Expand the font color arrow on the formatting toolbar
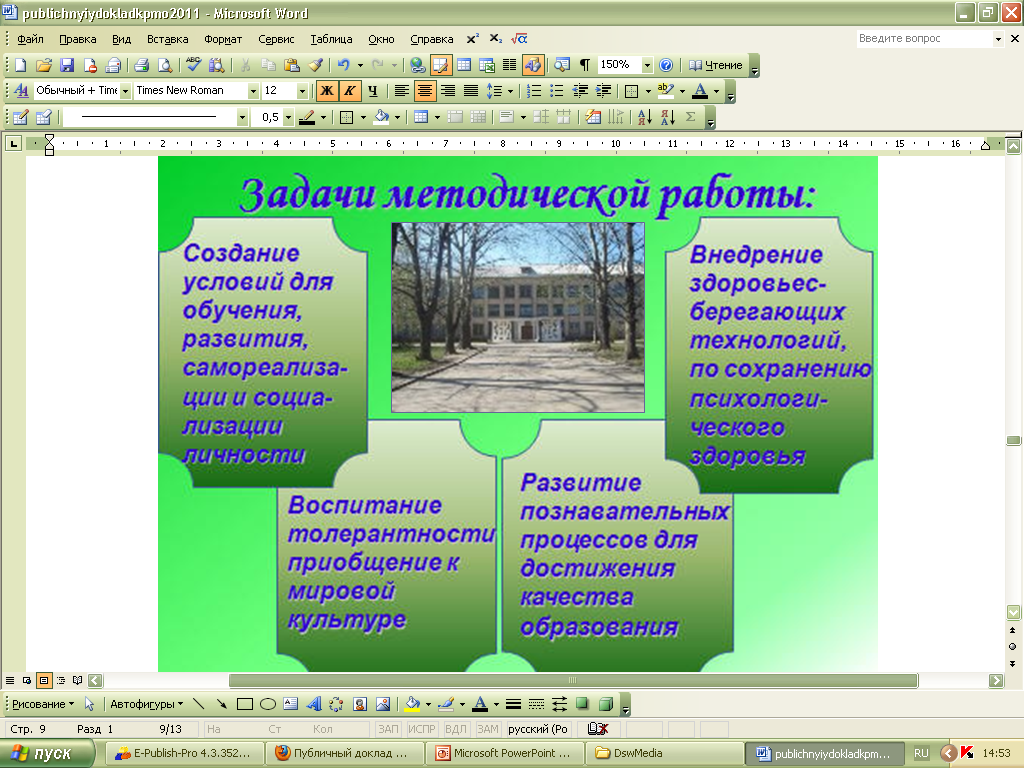This screenshot has height=768, width=1024. (x=716, y=91)
